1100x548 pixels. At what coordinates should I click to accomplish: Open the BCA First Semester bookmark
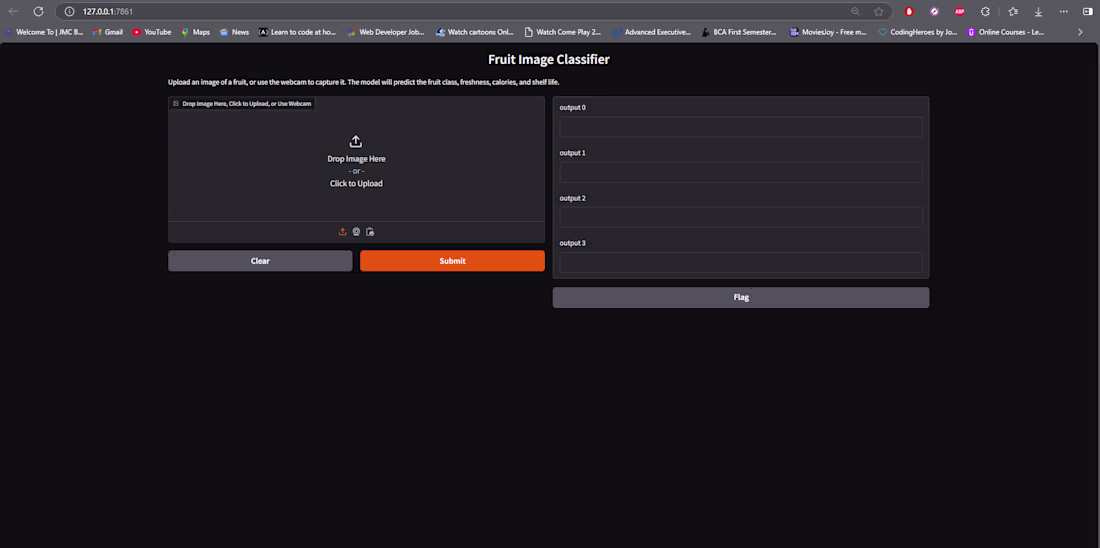(739, 32)
